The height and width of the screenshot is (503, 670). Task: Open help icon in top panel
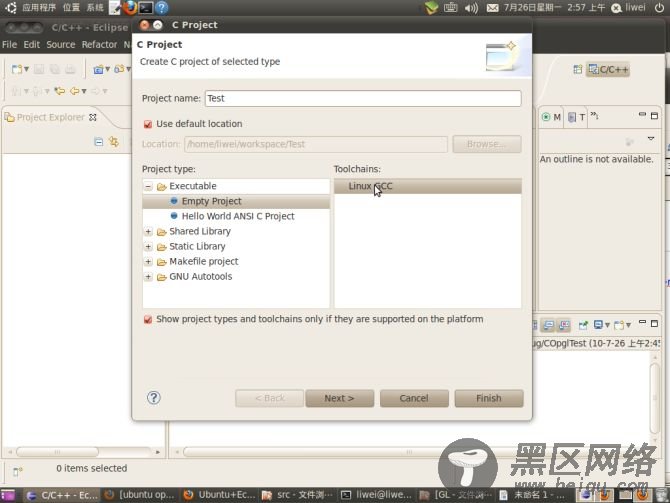tap(161, 7)
